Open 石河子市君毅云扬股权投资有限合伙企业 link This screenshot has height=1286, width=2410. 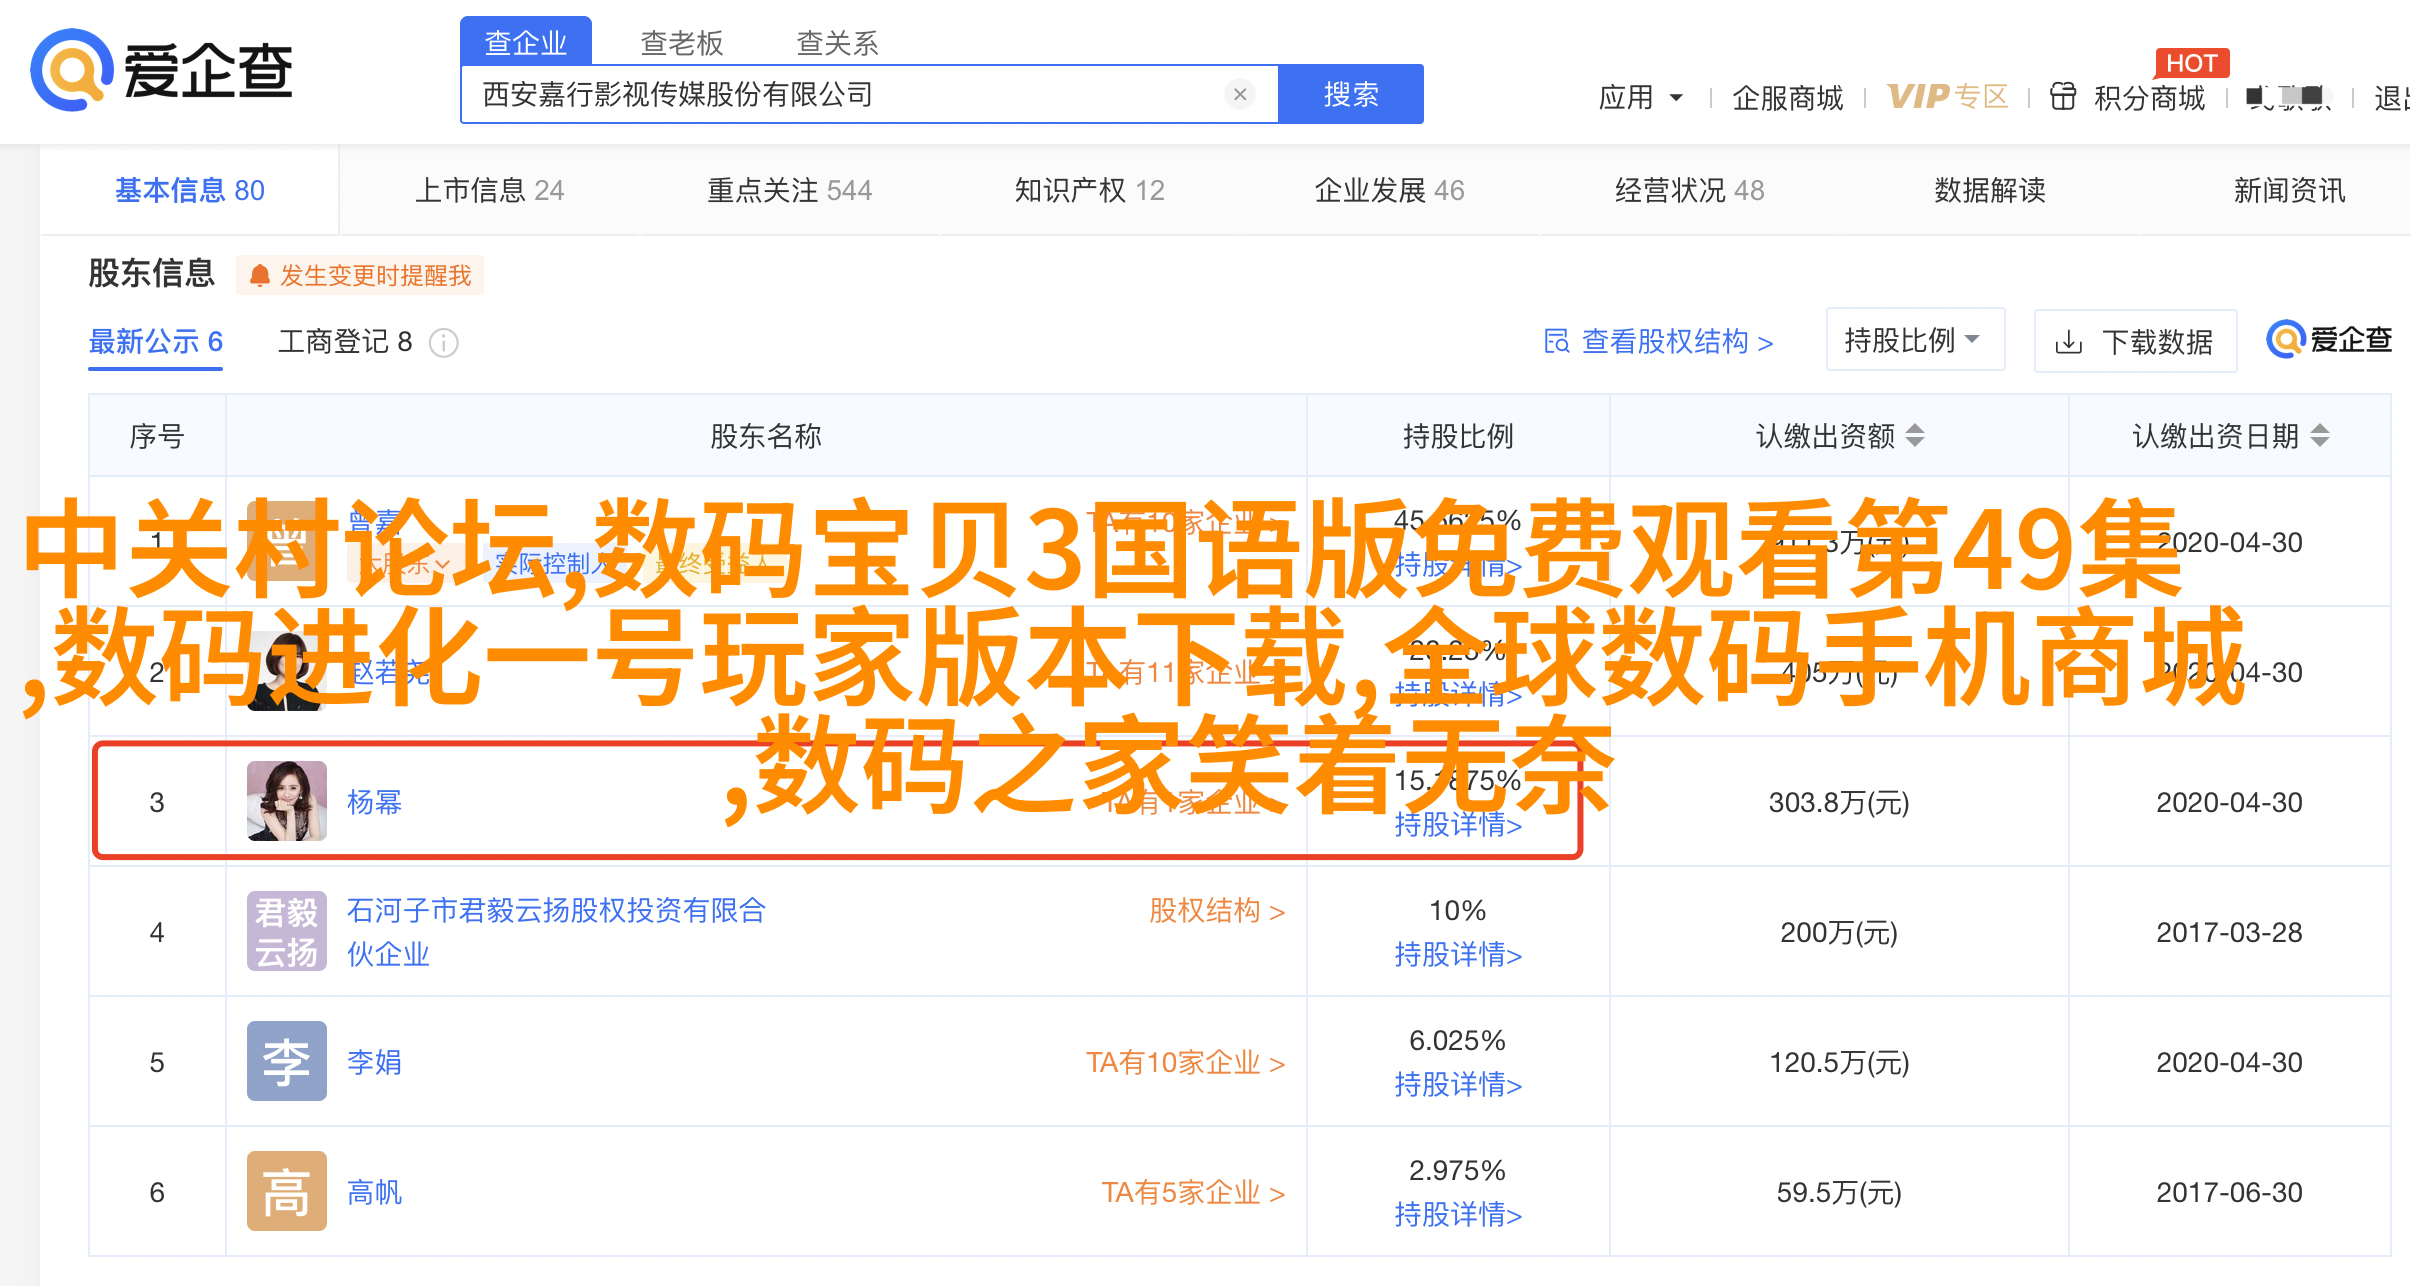point(556,932)
